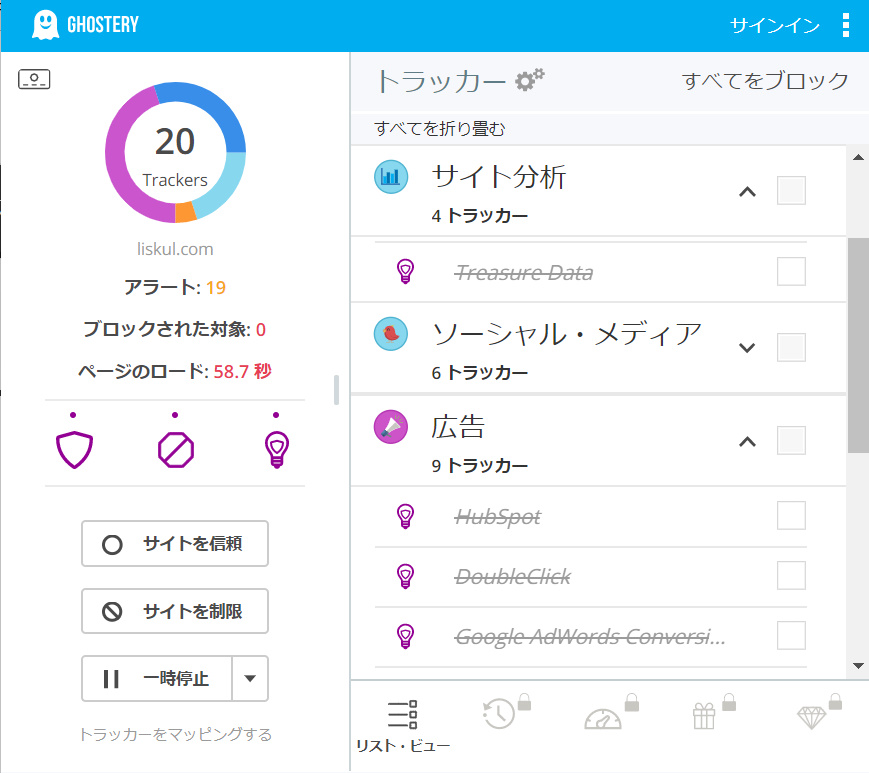
Task: Click the ソーシャル・メディア bird category icon
Action: 391,334
